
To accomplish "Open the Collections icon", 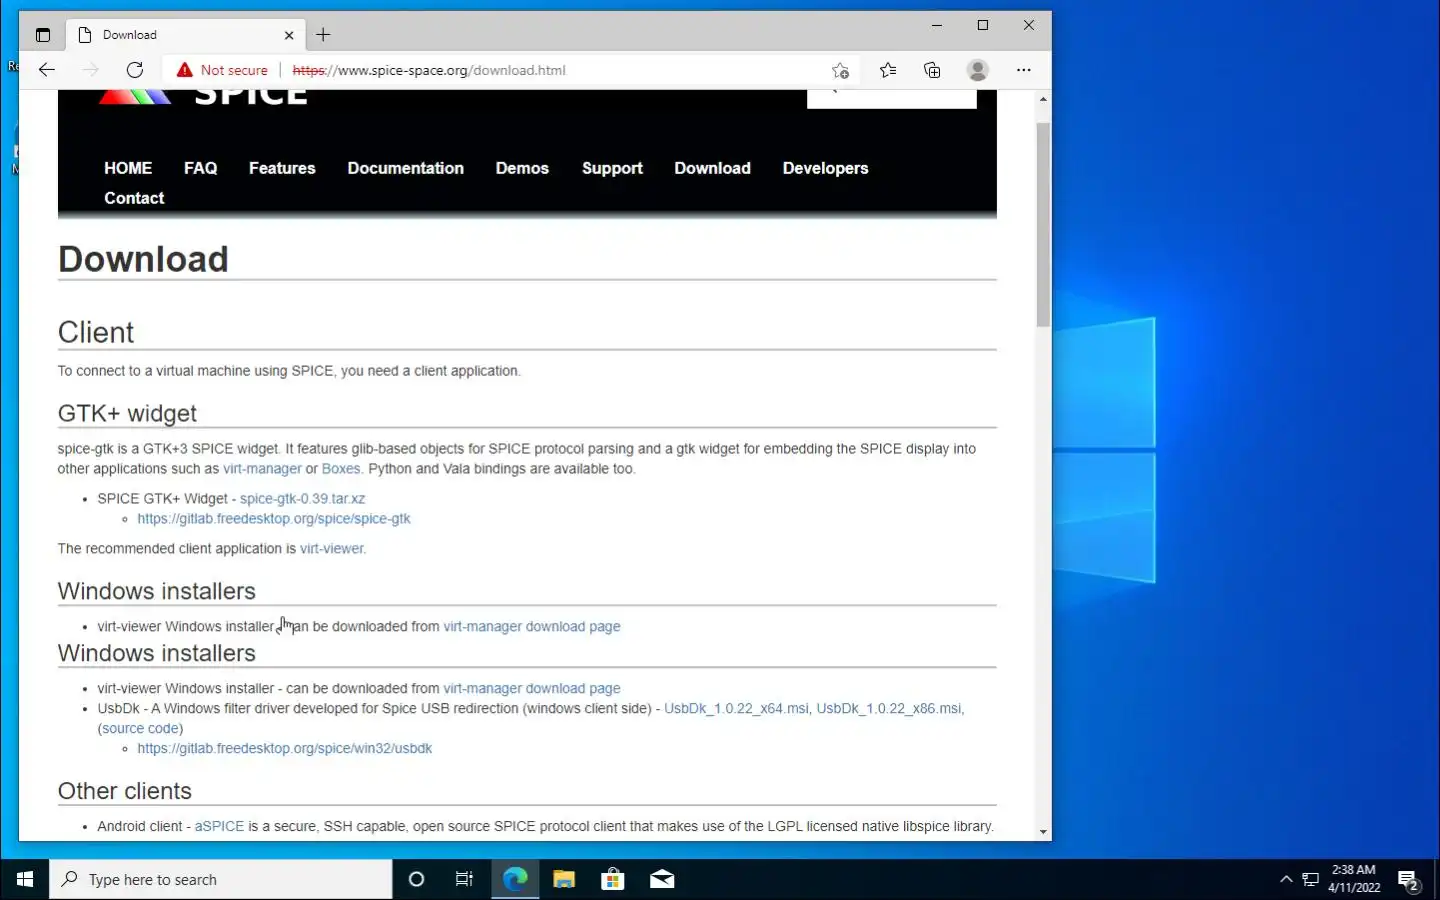I will pyautogui.click(x=932, y=70).
